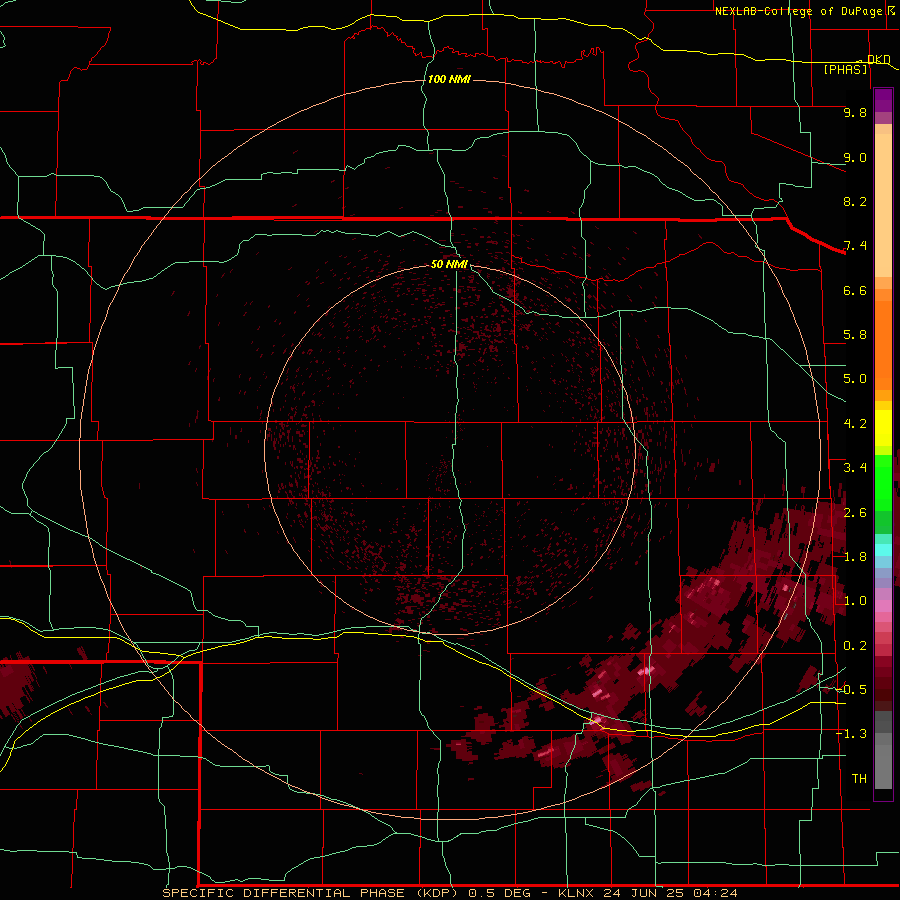Click the -1.3 scale value

pos(851,734)
